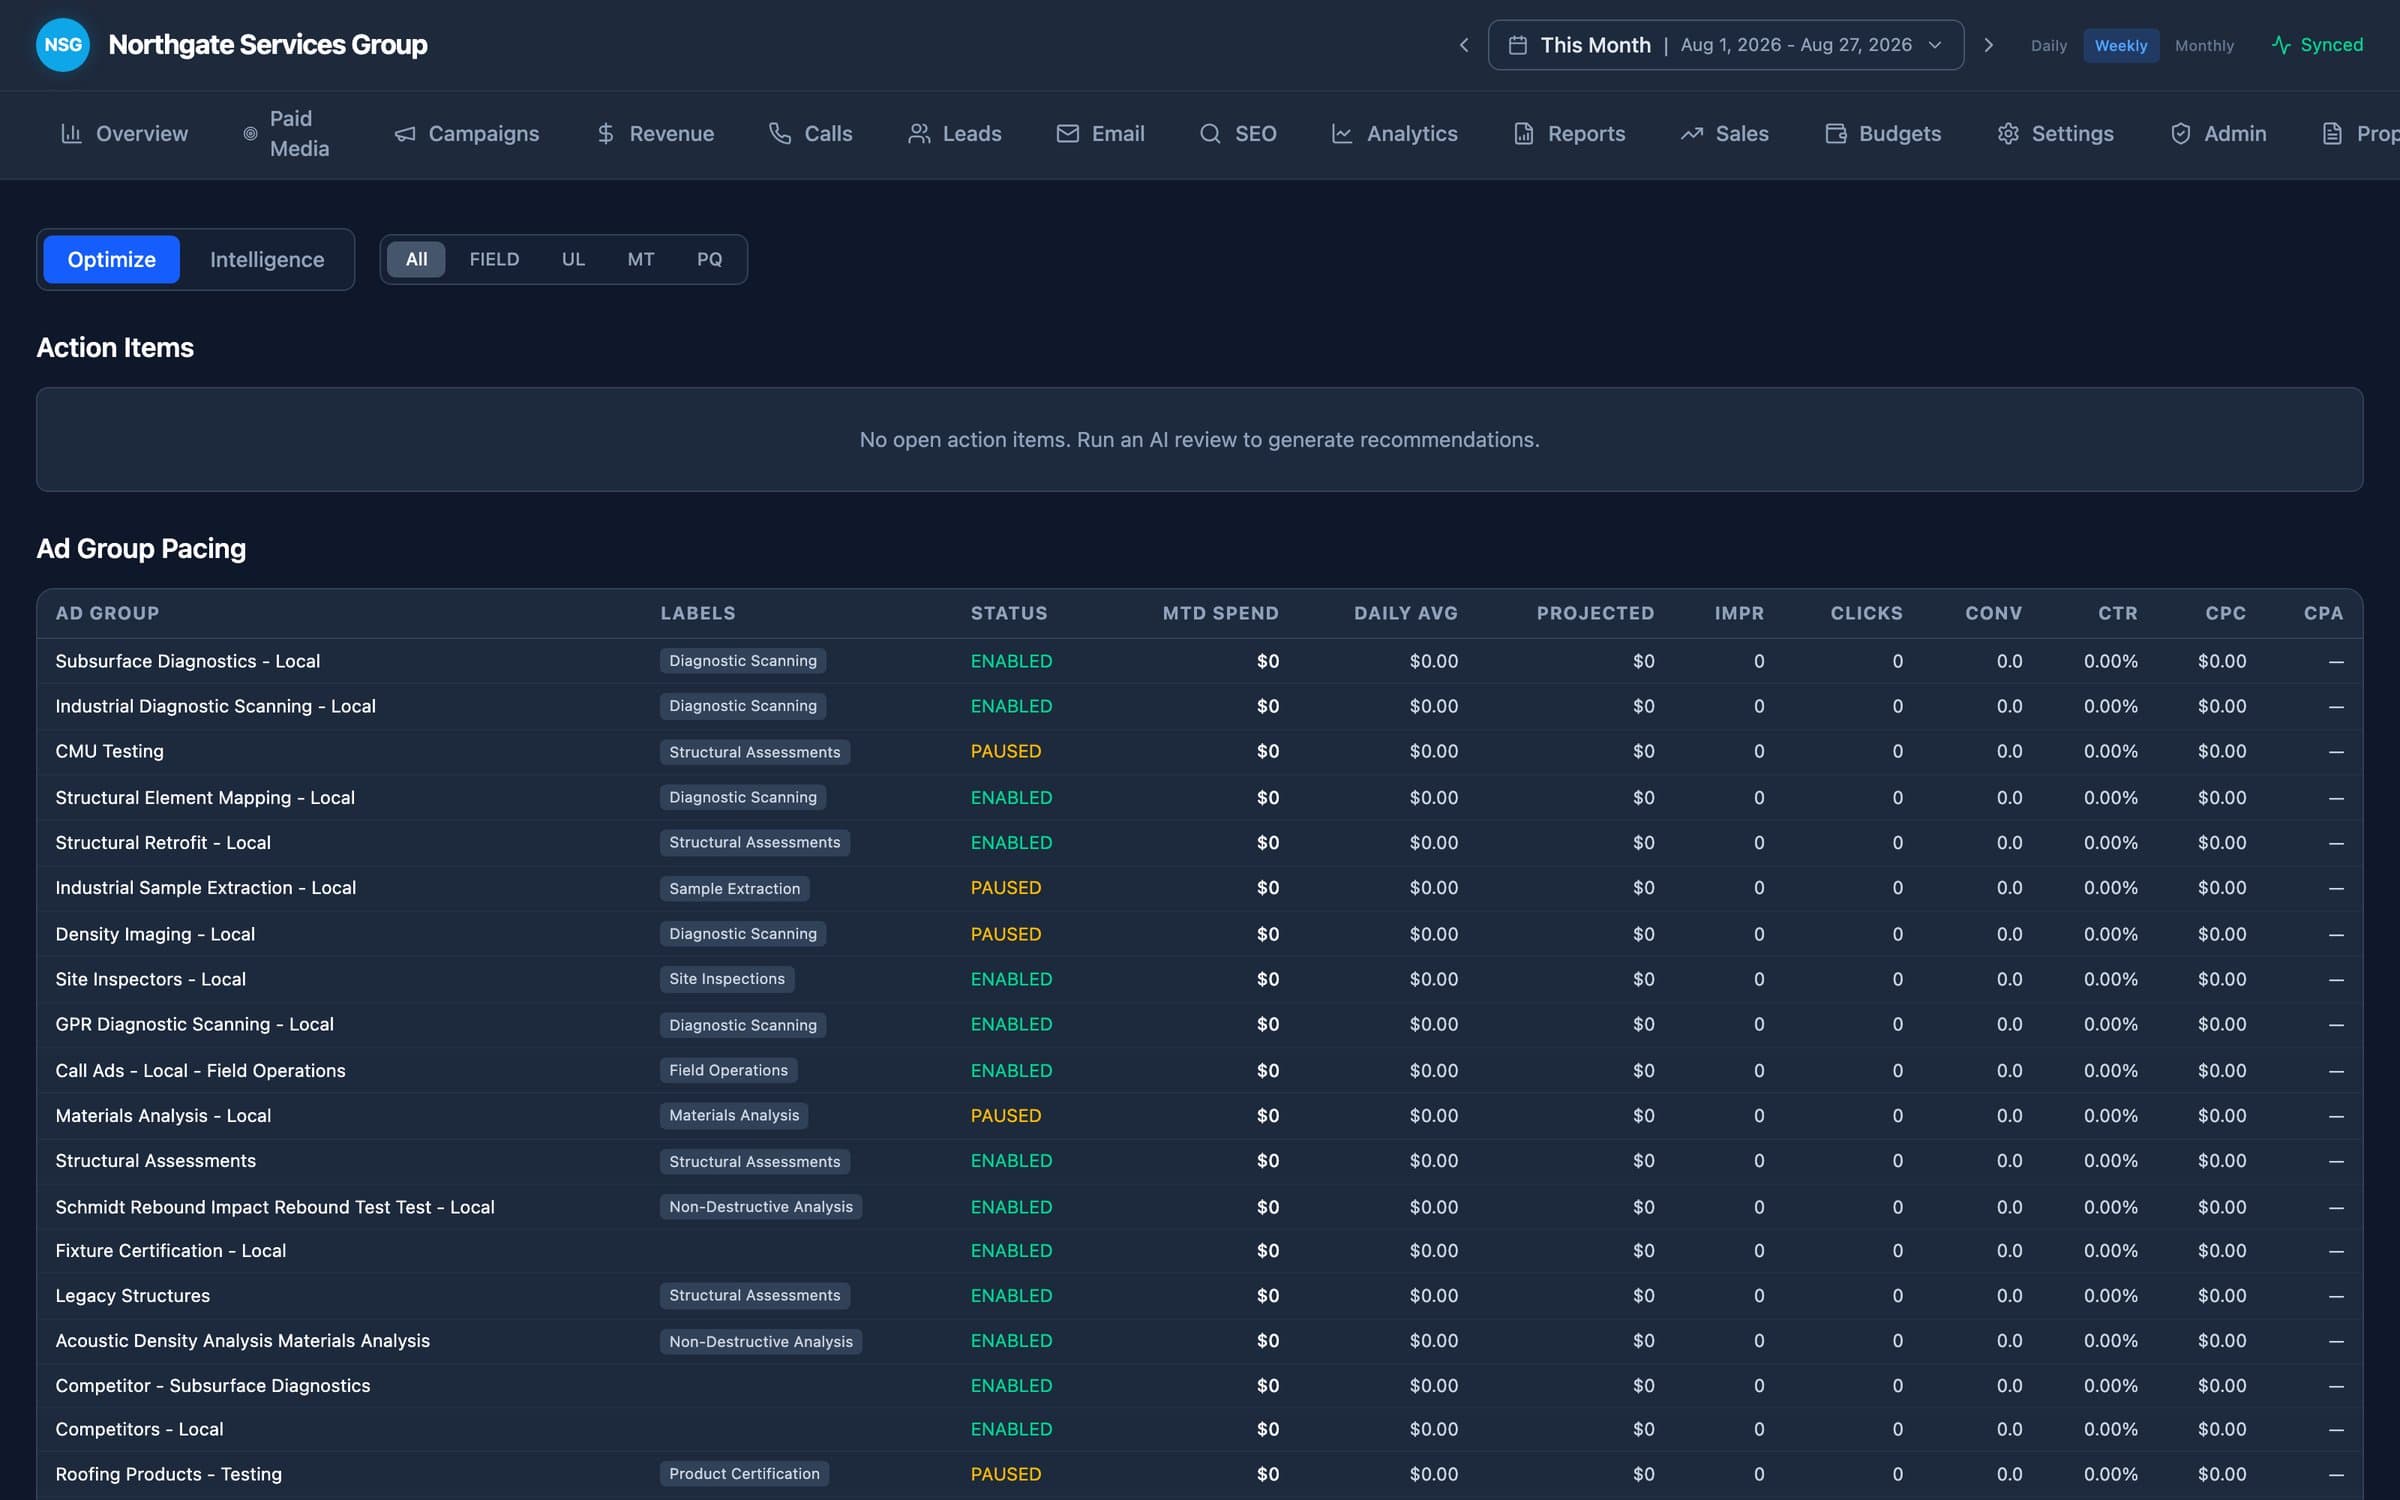Viewport: 2400px width, 1500px height.
Task: Go to previous date period
Action: point(1463,45)
